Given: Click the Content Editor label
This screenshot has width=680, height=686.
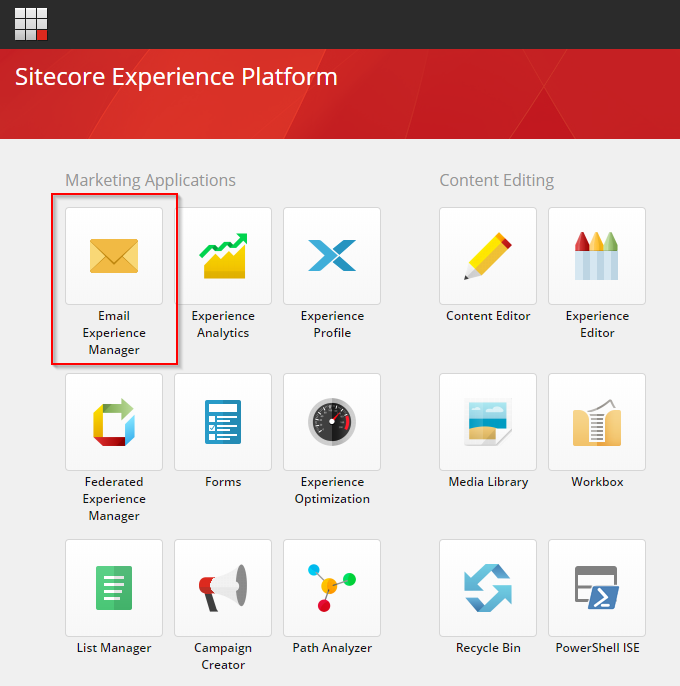Looking at the screenshot, I should click(x=488, y=316).
